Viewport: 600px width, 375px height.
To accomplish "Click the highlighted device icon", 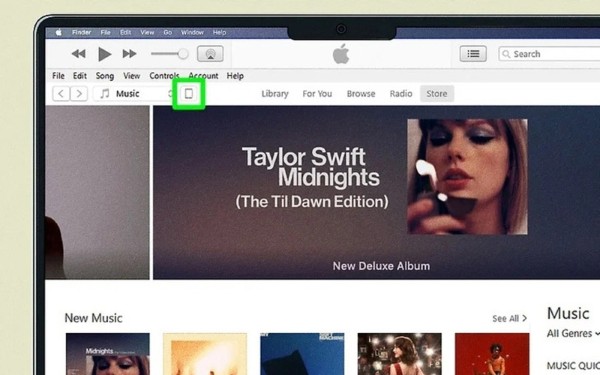I will pos(189,93).
